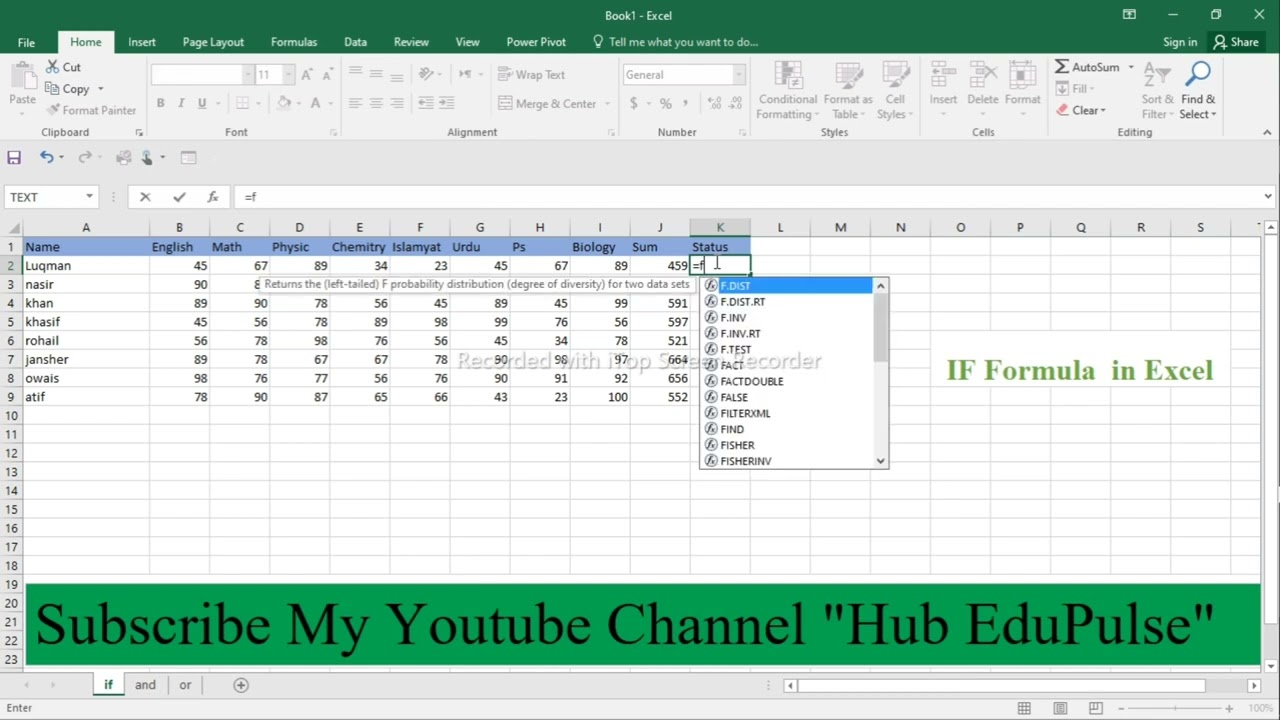Open the 'and' worksheet tab

point(145,685)
